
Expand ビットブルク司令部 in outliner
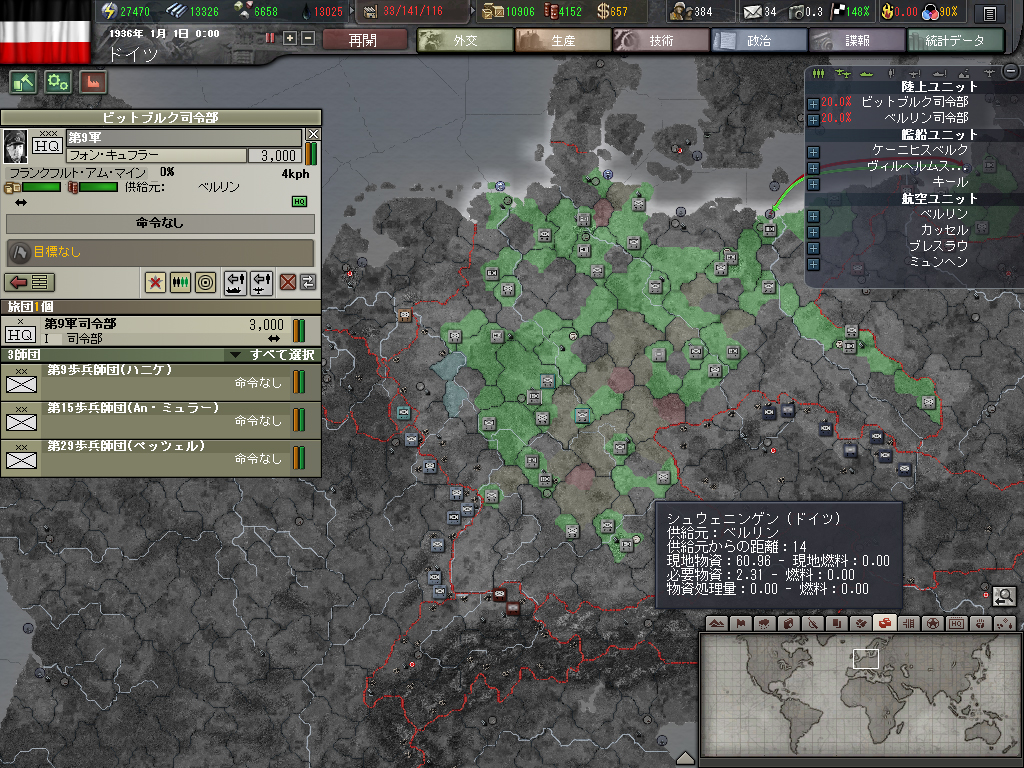813,104
